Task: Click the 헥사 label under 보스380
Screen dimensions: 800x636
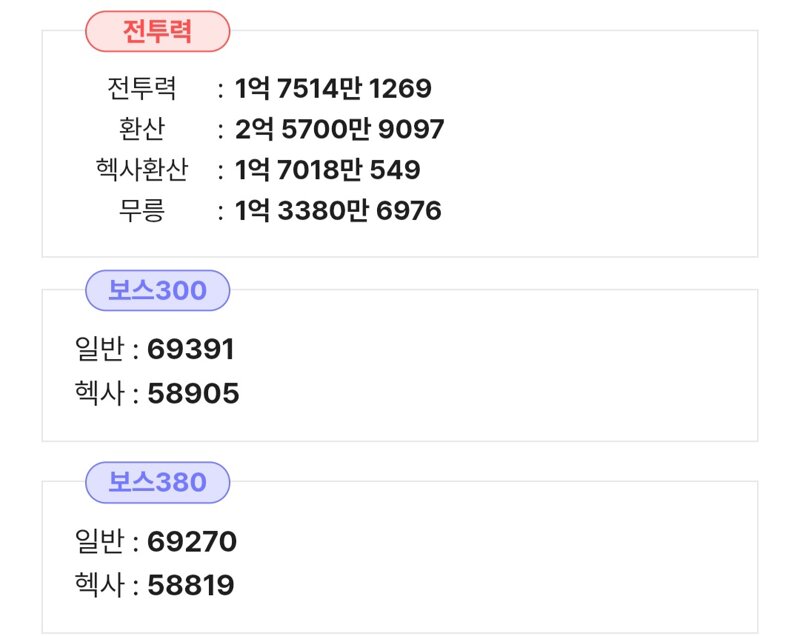Action: 99,585
